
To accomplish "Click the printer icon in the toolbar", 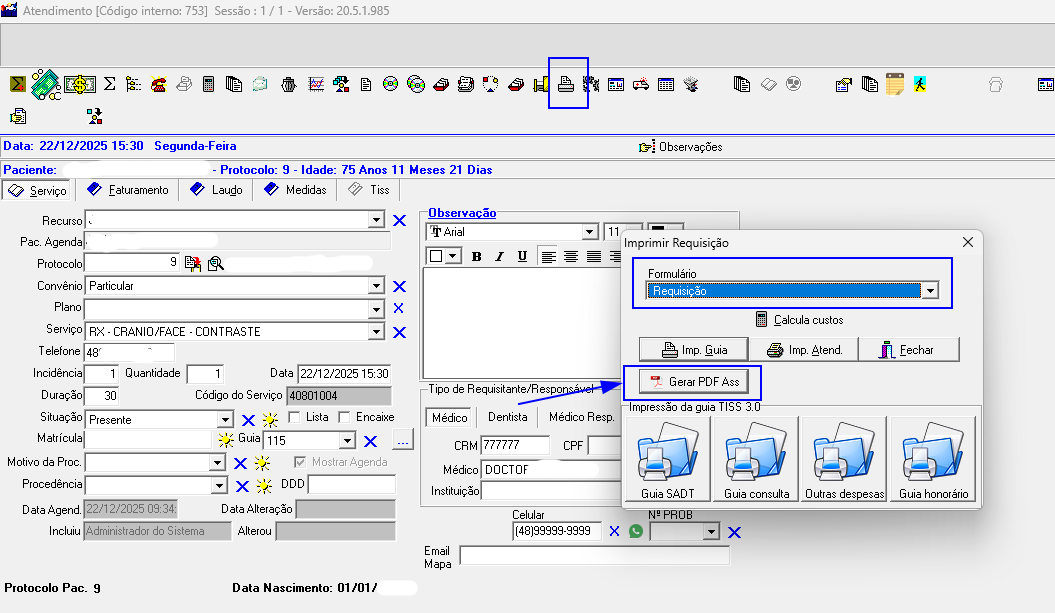I will 567,84.
